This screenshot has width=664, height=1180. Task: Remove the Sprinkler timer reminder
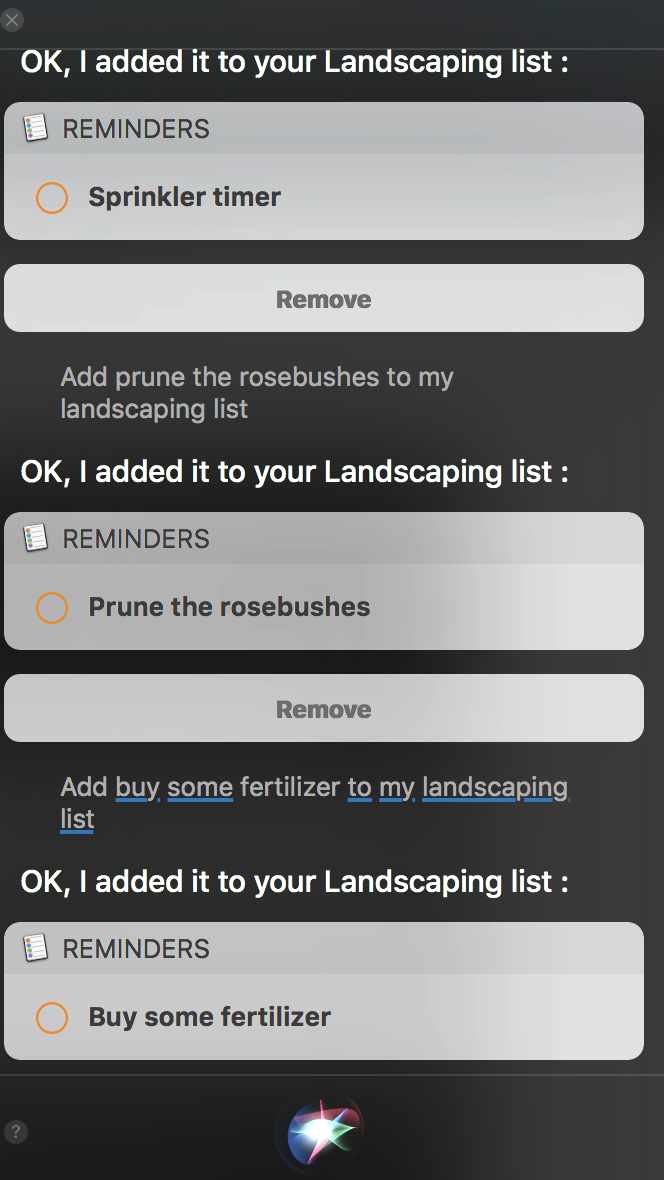click(x=324, y=298)
